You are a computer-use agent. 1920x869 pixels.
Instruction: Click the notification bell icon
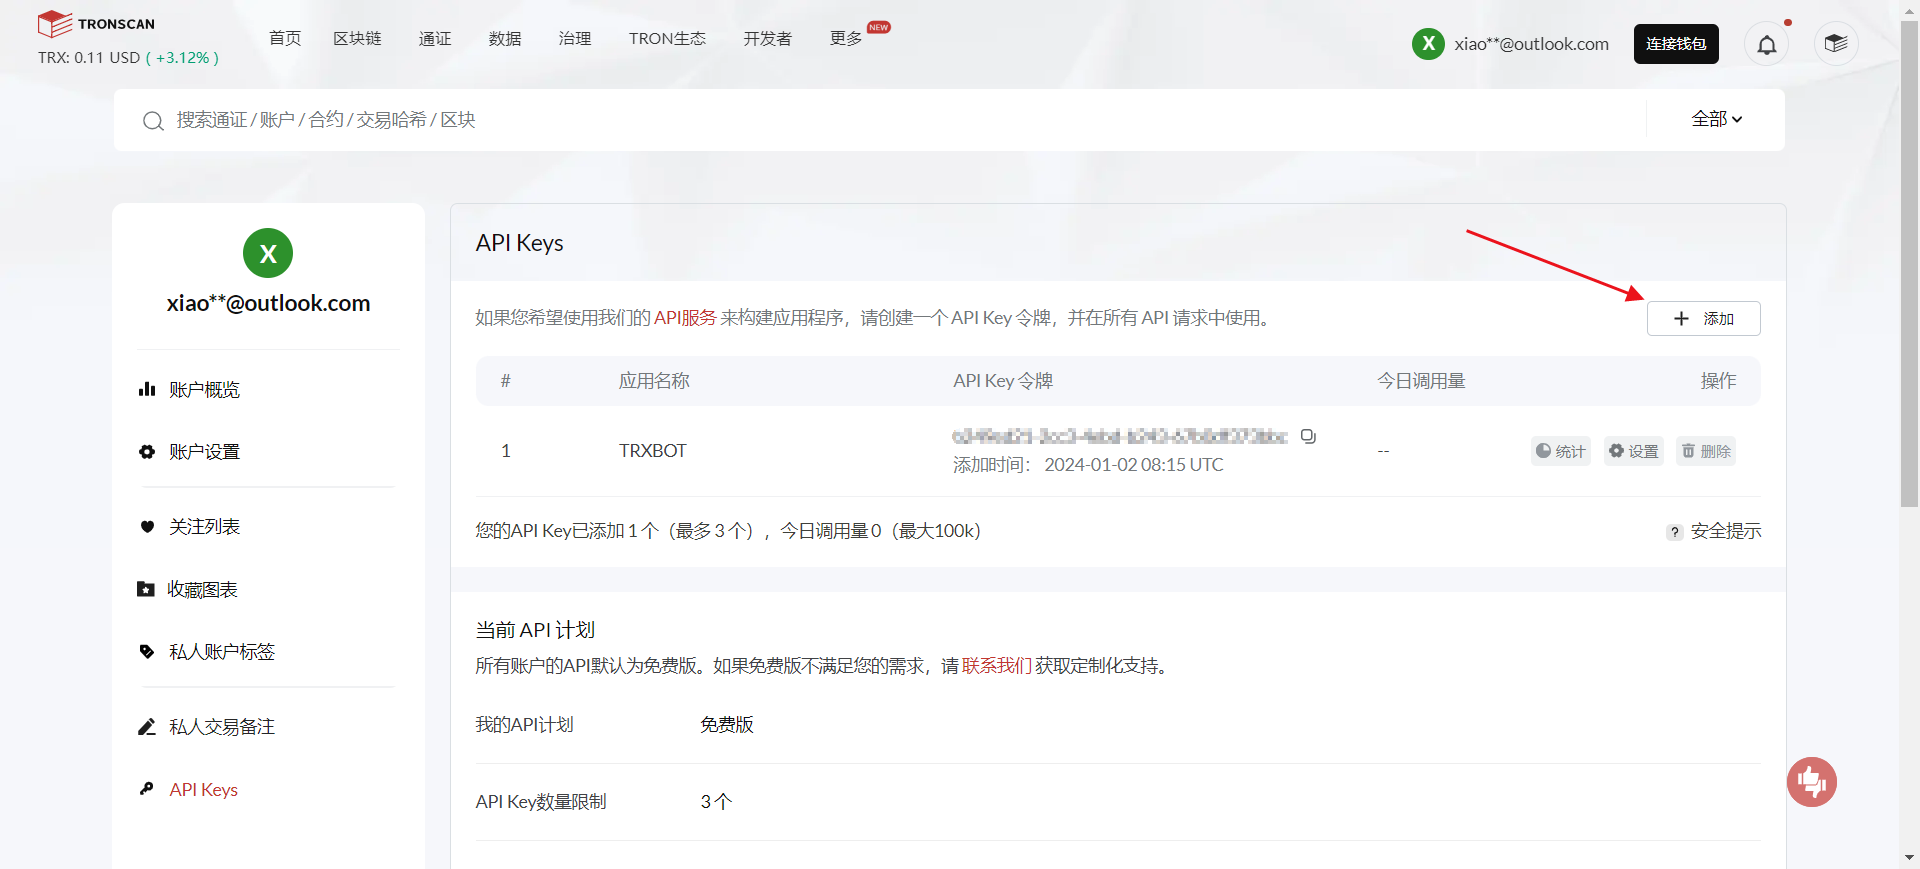[1767, 44]
